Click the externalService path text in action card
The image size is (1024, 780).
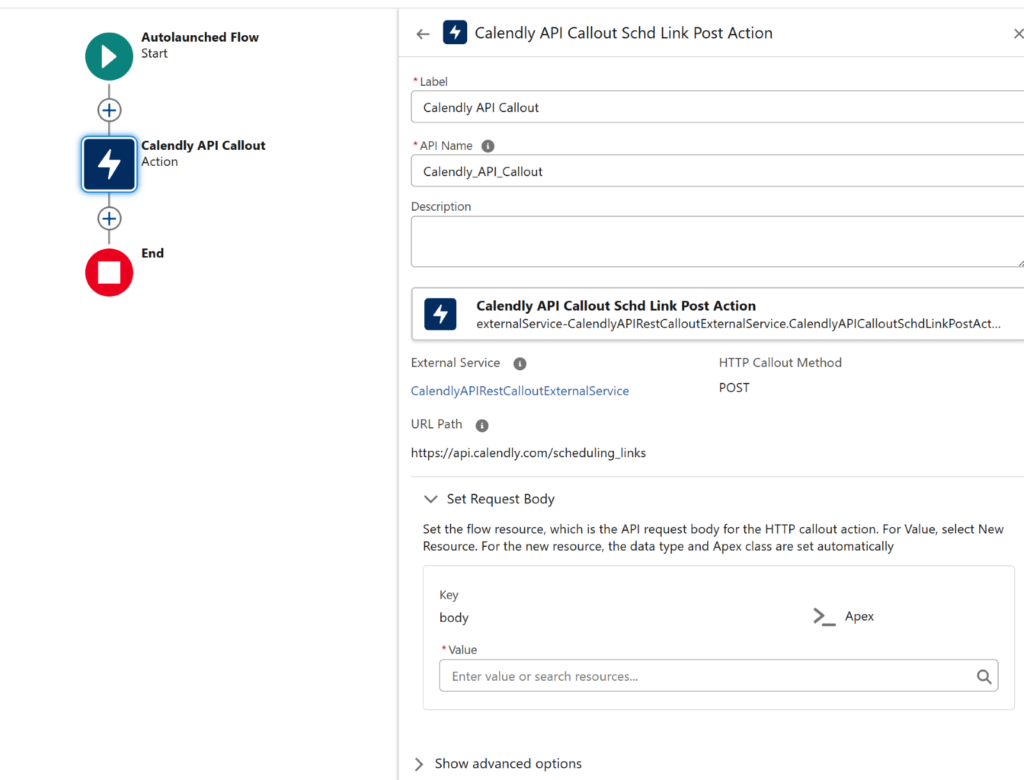[x=738, y=324]
